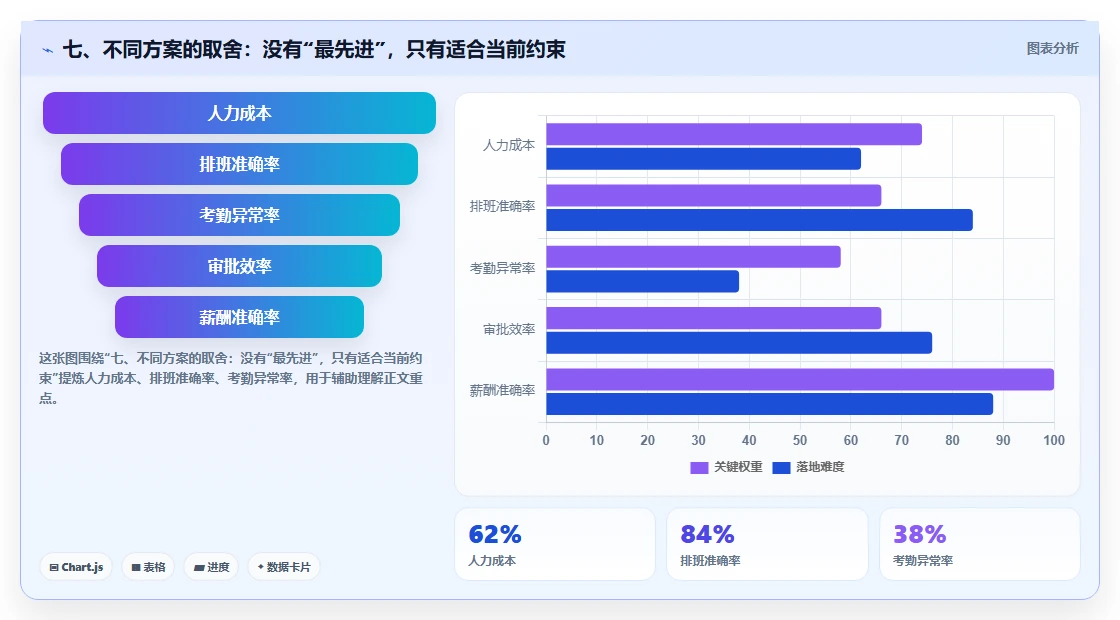Click the 审批效率 y-axis label in chart
Image resolution: width=1120 pixels, height=620 pixels.
coord(509,330)
